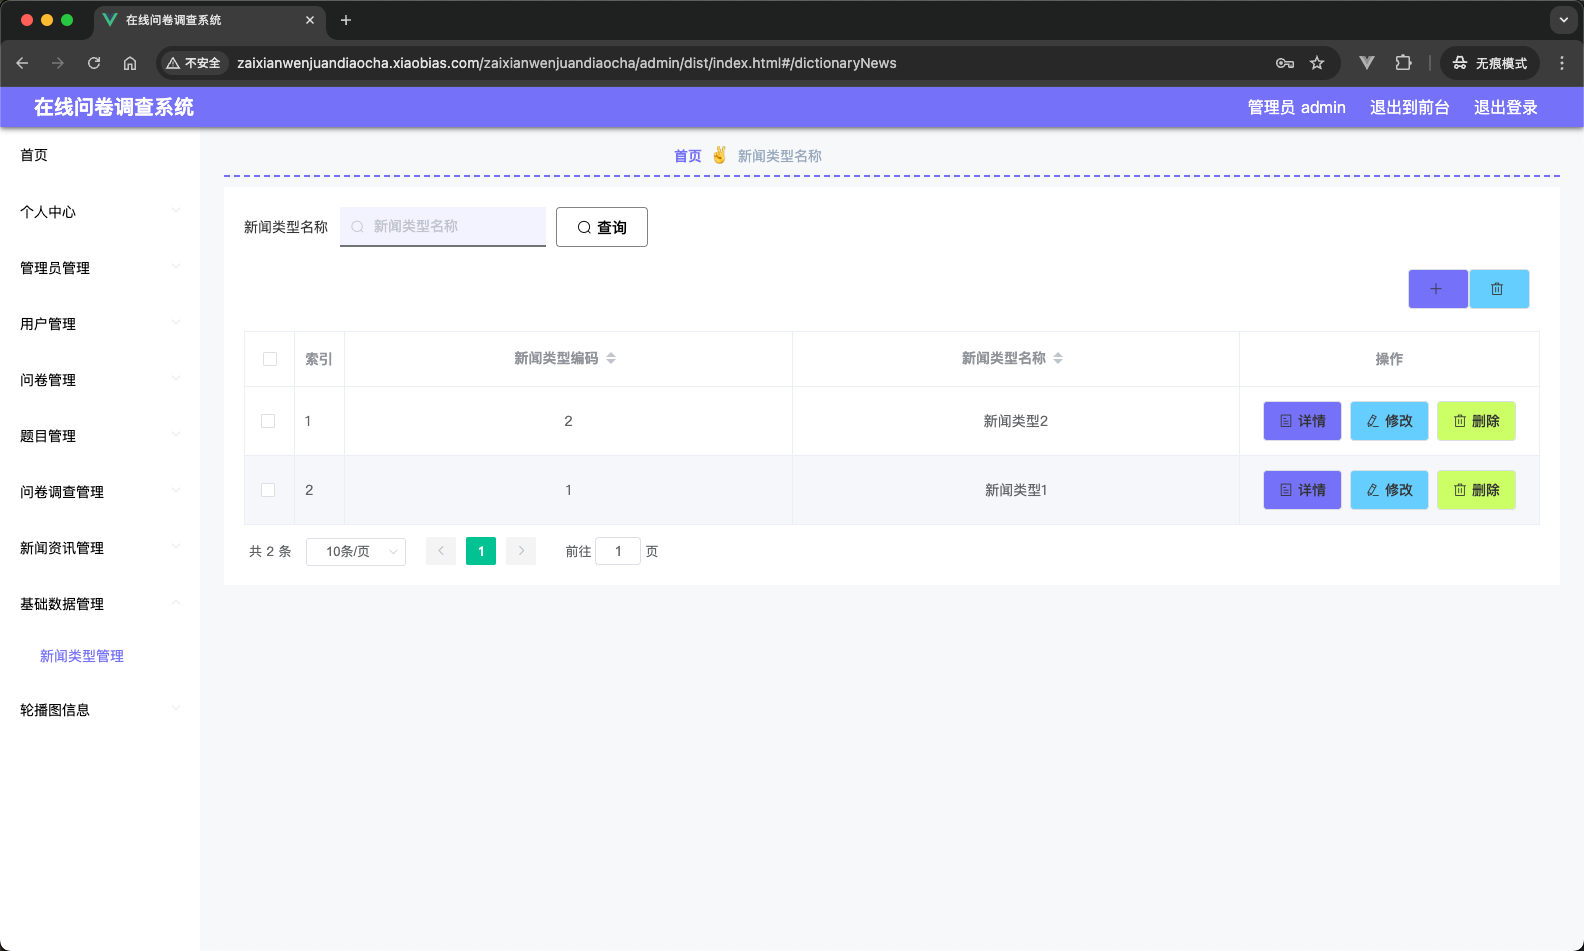Click browser forward arrow
Viewport: 1584px width, 951px height.
click(58, 63)
